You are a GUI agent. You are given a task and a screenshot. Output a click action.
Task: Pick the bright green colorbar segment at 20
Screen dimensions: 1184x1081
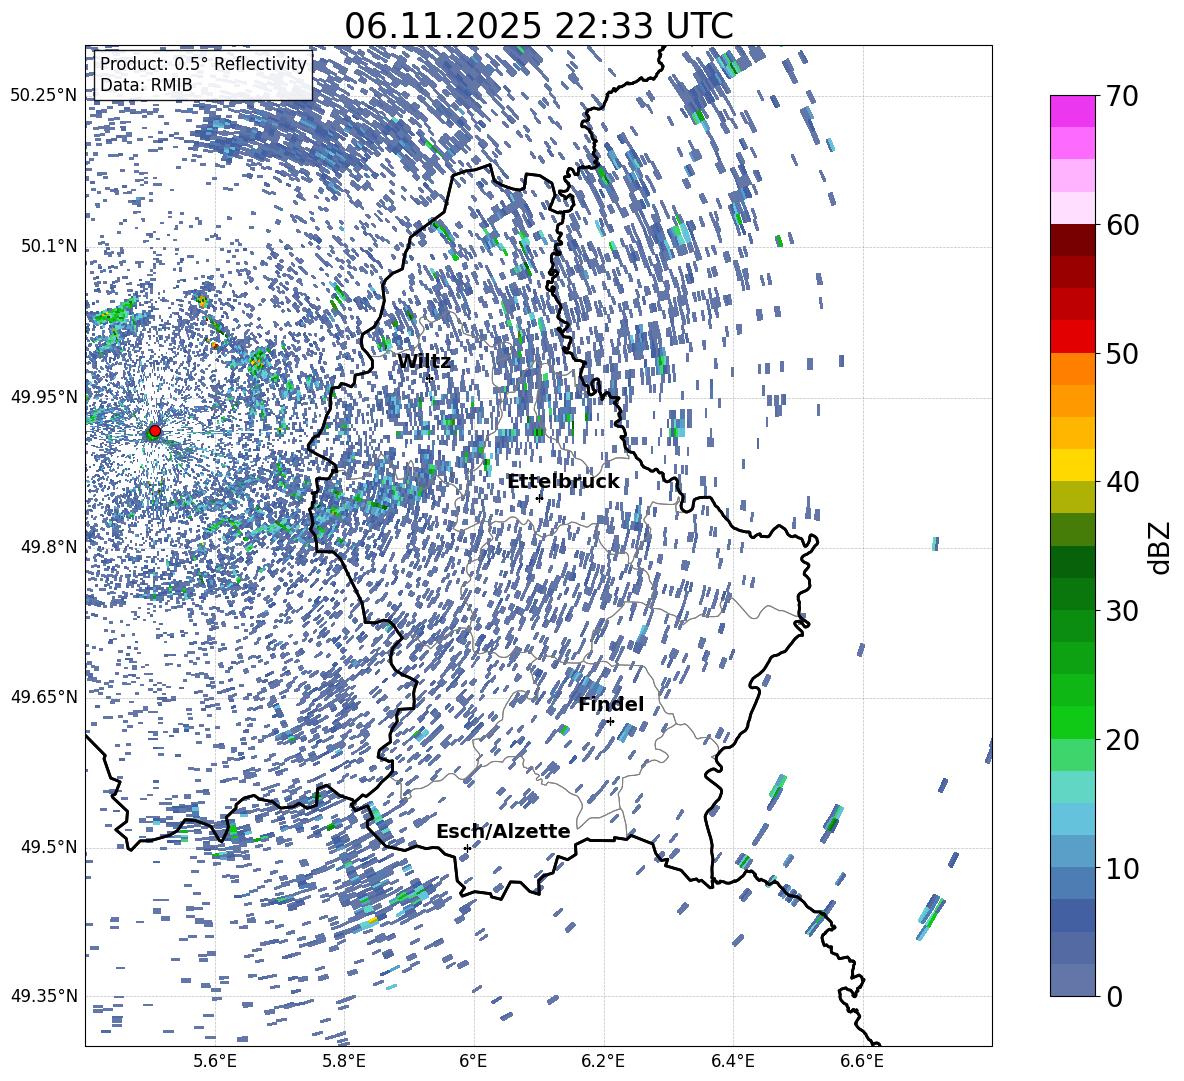(x=1072, y=722)
